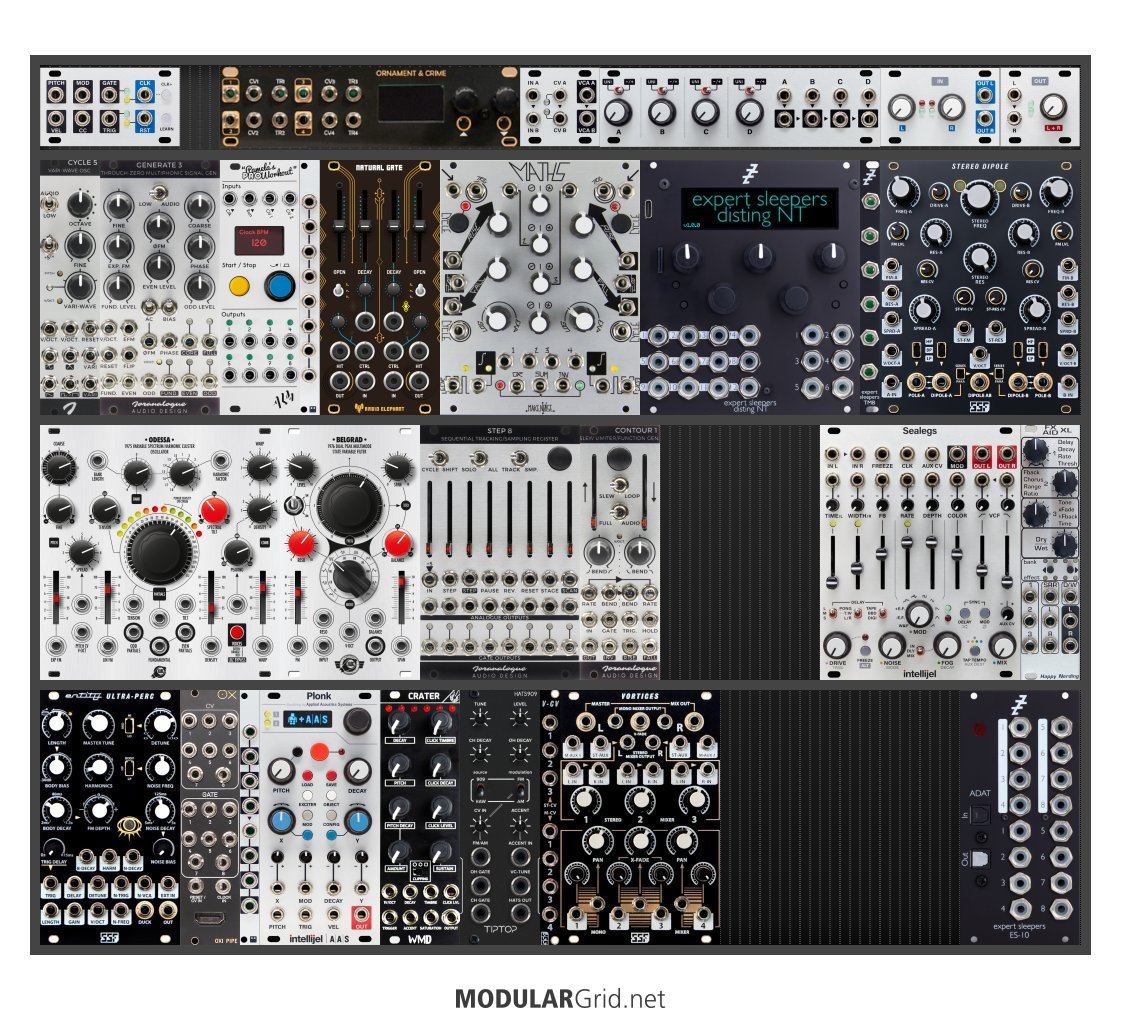
Task: Click the MIX knob on Sealegs
Action: click(x=1002, y=645)
